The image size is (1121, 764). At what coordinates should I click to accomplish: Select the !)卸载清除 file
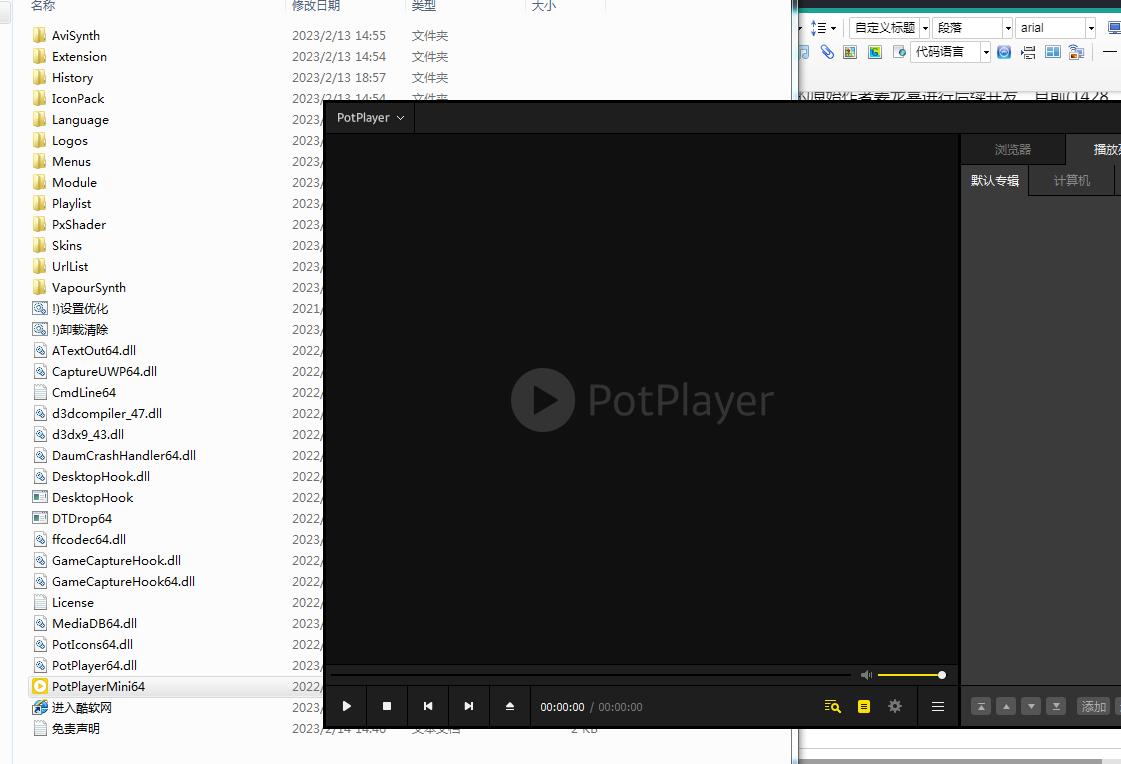coord(79,329)
